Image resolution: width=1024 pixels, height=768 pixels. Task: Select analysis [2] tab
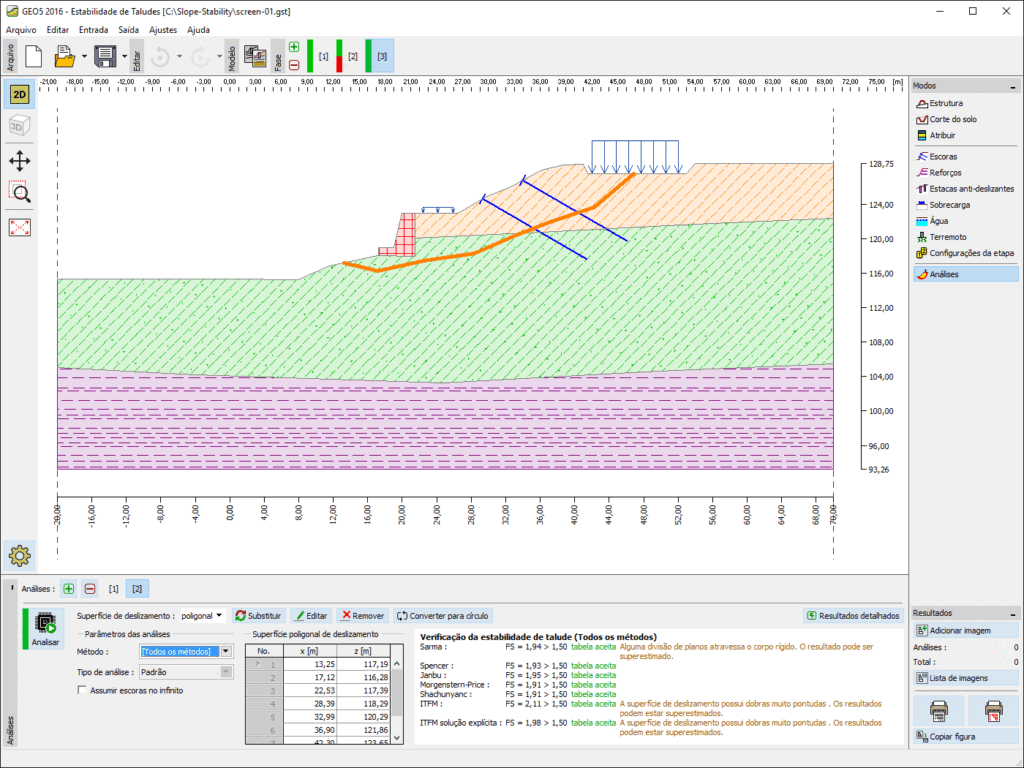(137, 588)
